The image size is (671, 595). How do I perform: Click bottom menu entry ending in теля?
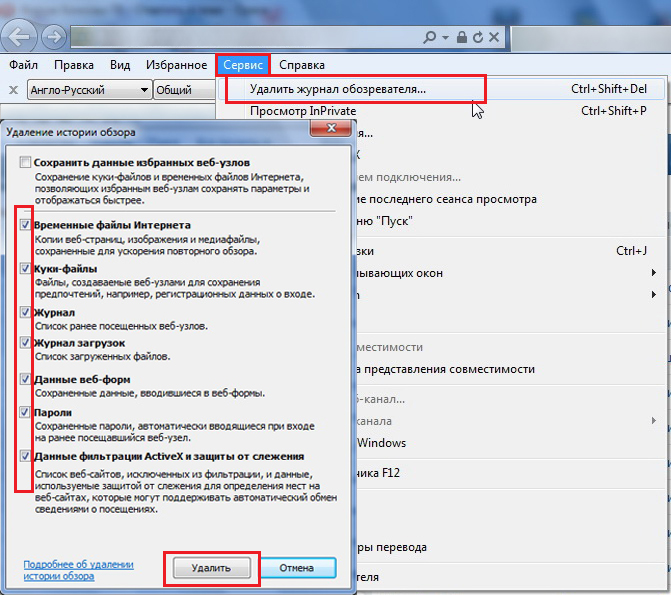point(509,577)
